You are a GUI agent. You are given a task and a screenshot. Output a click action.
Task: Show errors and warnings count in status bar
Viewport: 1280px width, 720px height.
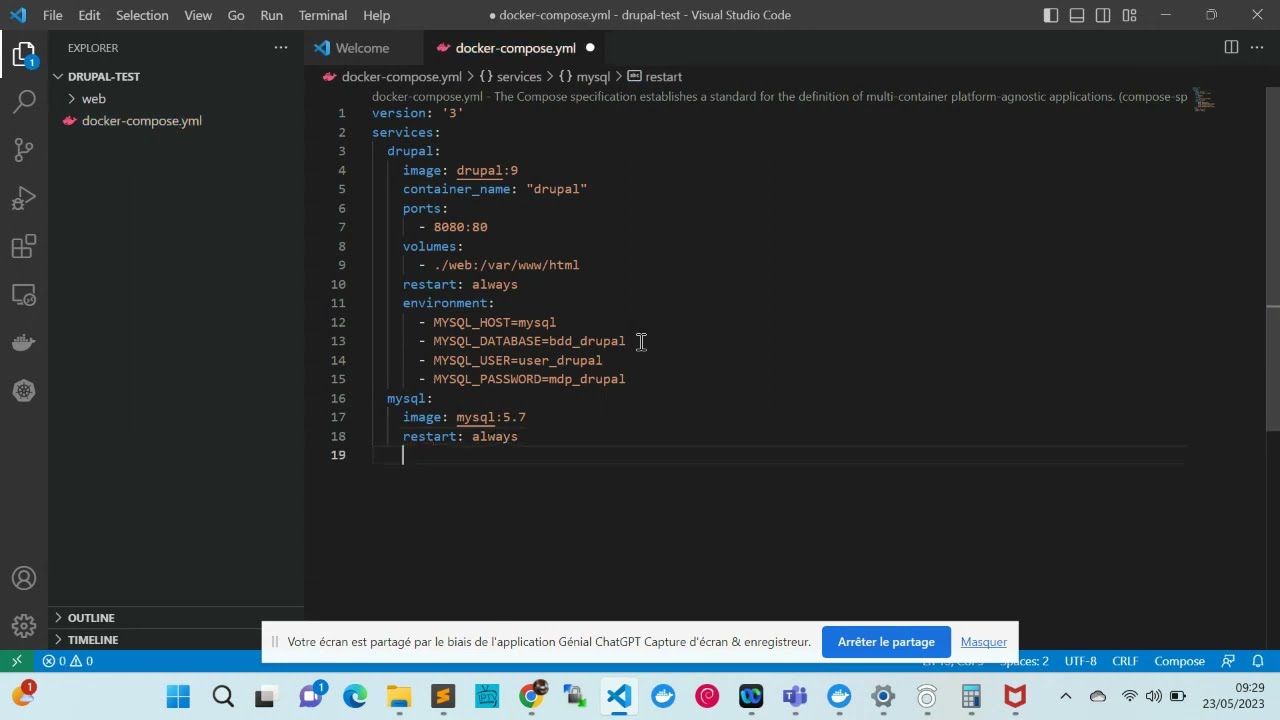(x=67, y=661)
